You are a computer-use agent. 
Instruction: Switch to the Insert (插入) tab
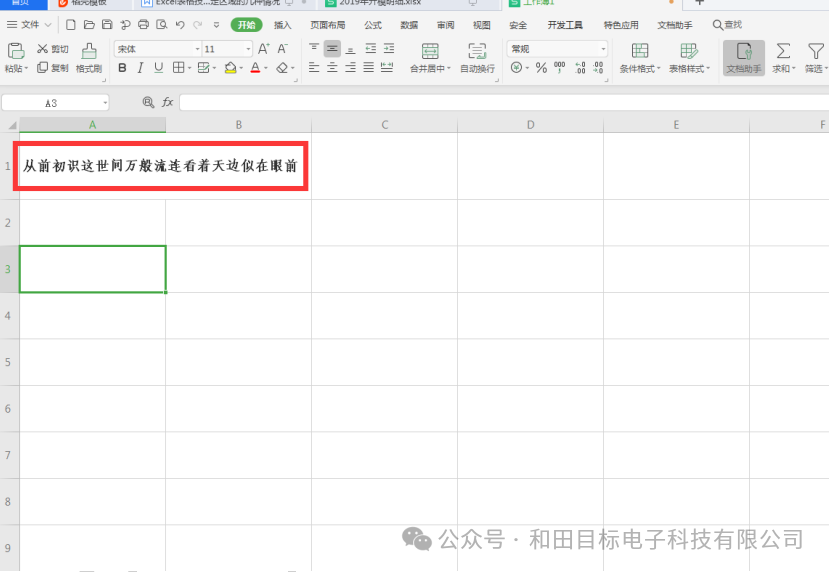(x=283, y=25)
